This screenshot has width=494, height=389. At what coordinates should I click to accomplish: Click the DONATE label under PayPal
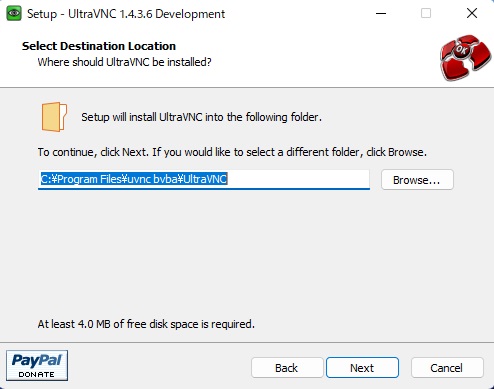tap(37, 374)
